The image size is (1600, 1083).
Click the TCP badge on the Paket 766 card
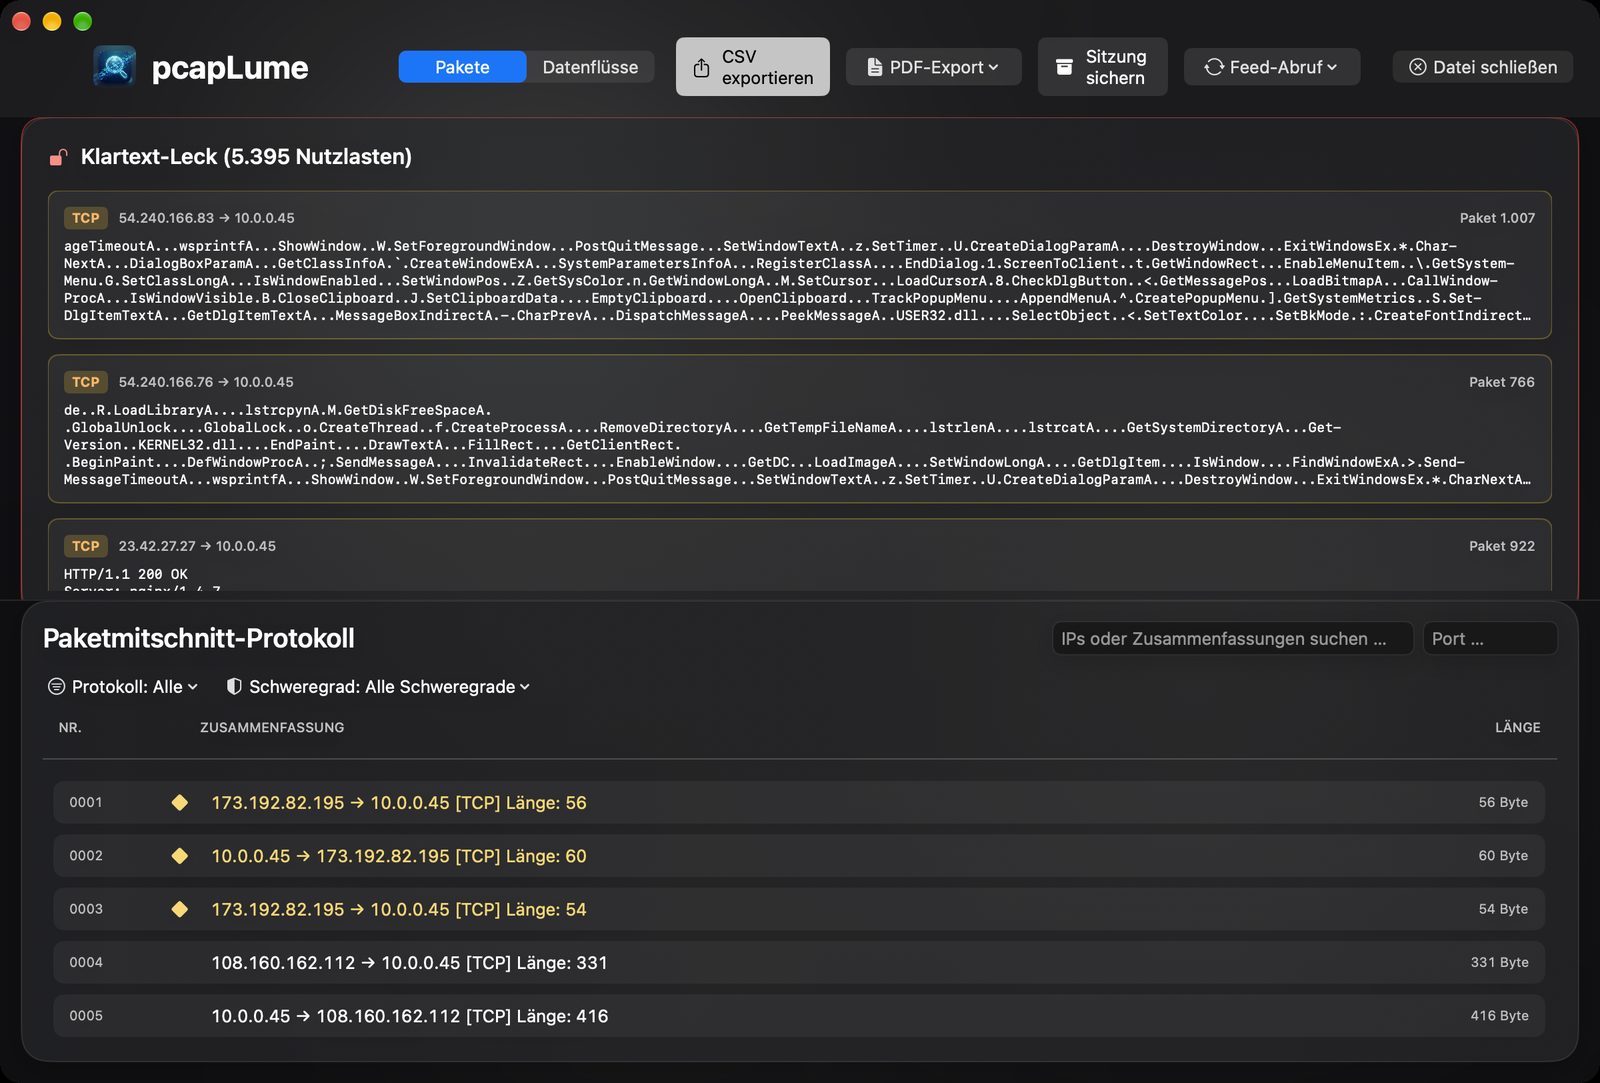click(x=86, y=382)
